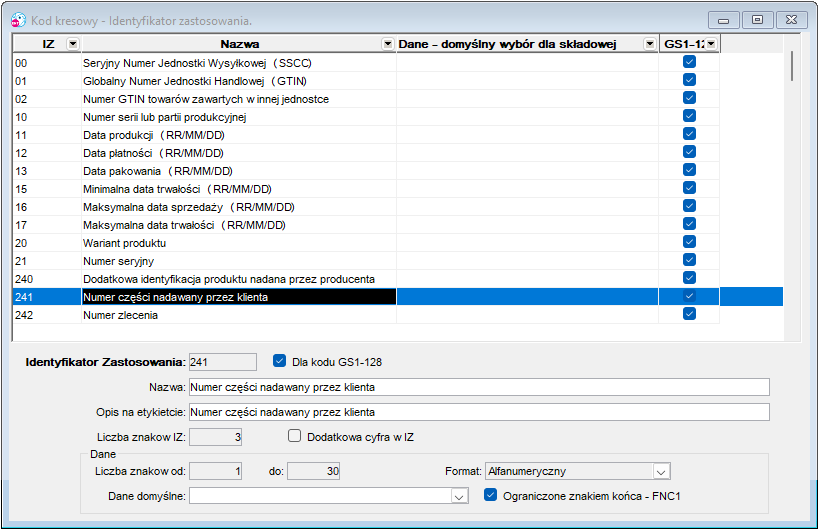Select Maksymalna data sprzedaży (RR/MM/DD) row
819x530 pixels.
[366, 207]
